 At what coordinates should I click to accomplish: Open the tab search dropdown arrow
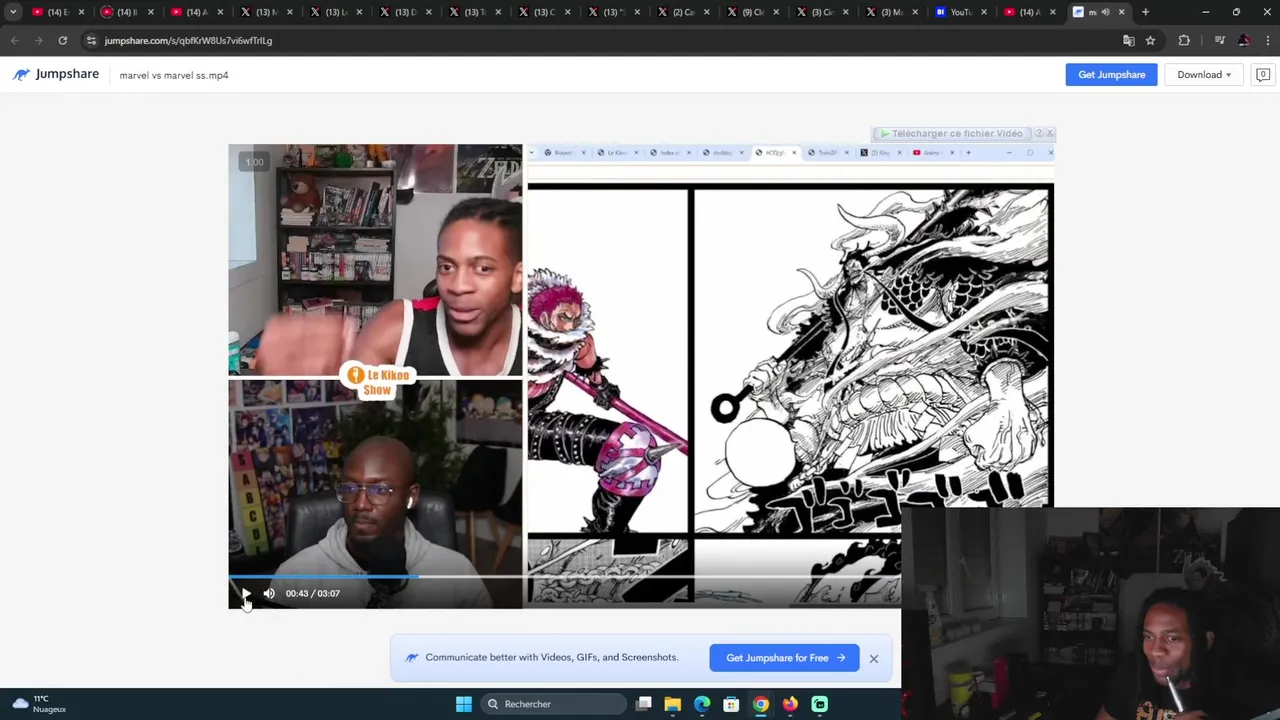coord(13,12)
